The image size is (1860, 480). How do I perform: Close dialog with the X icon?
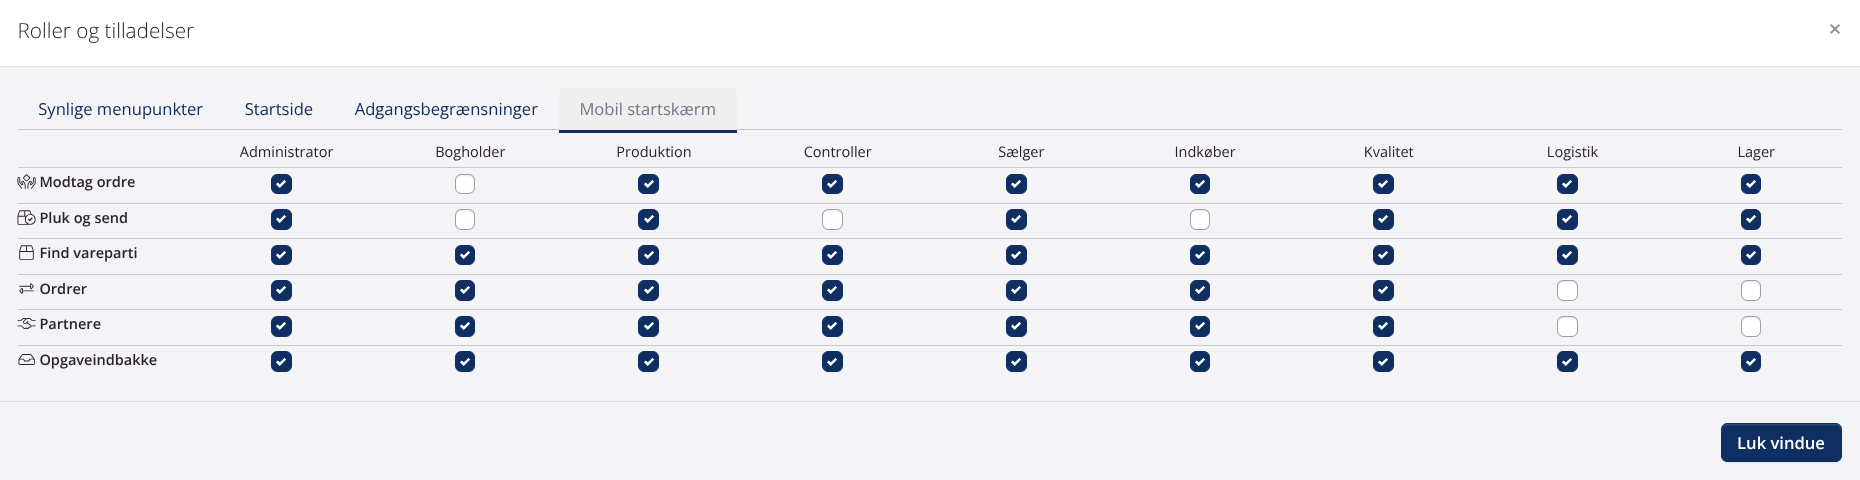coord(1834,29)
